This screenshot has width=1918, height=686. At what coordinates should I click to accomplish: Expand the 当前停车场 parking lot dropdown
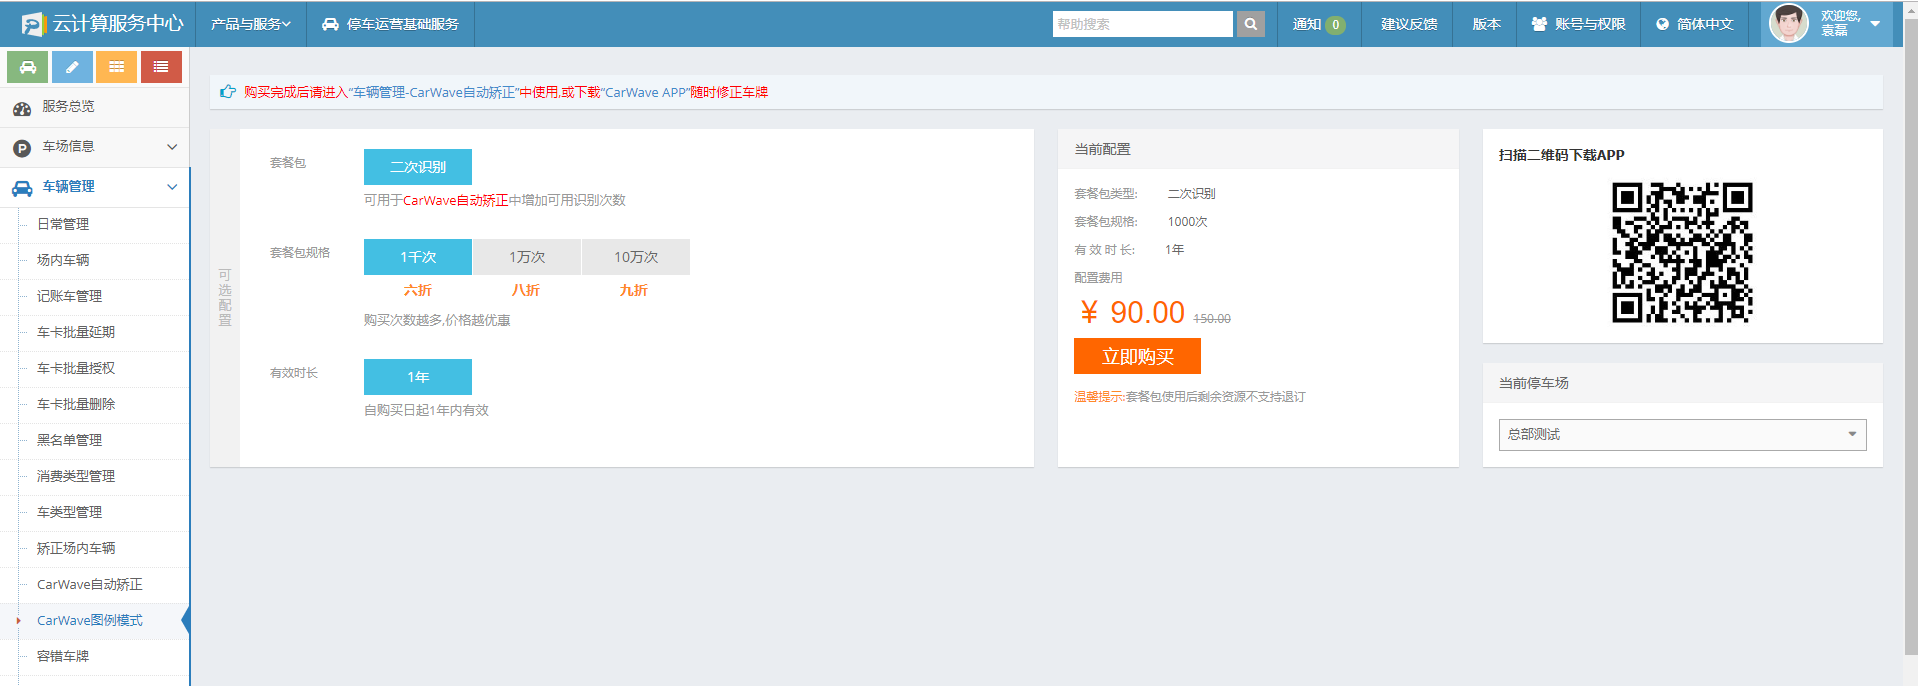click(1682, 435)
